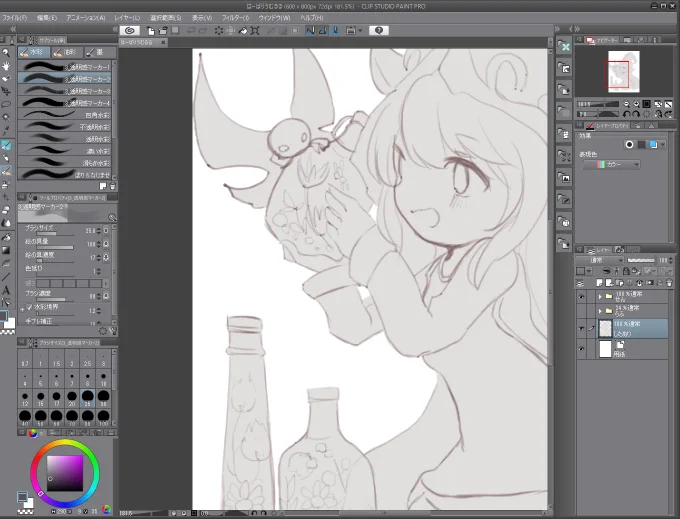Click the Undo arrow in command bar
The height and width of the screenshot is (519, 680).
[x=191, y=30]
